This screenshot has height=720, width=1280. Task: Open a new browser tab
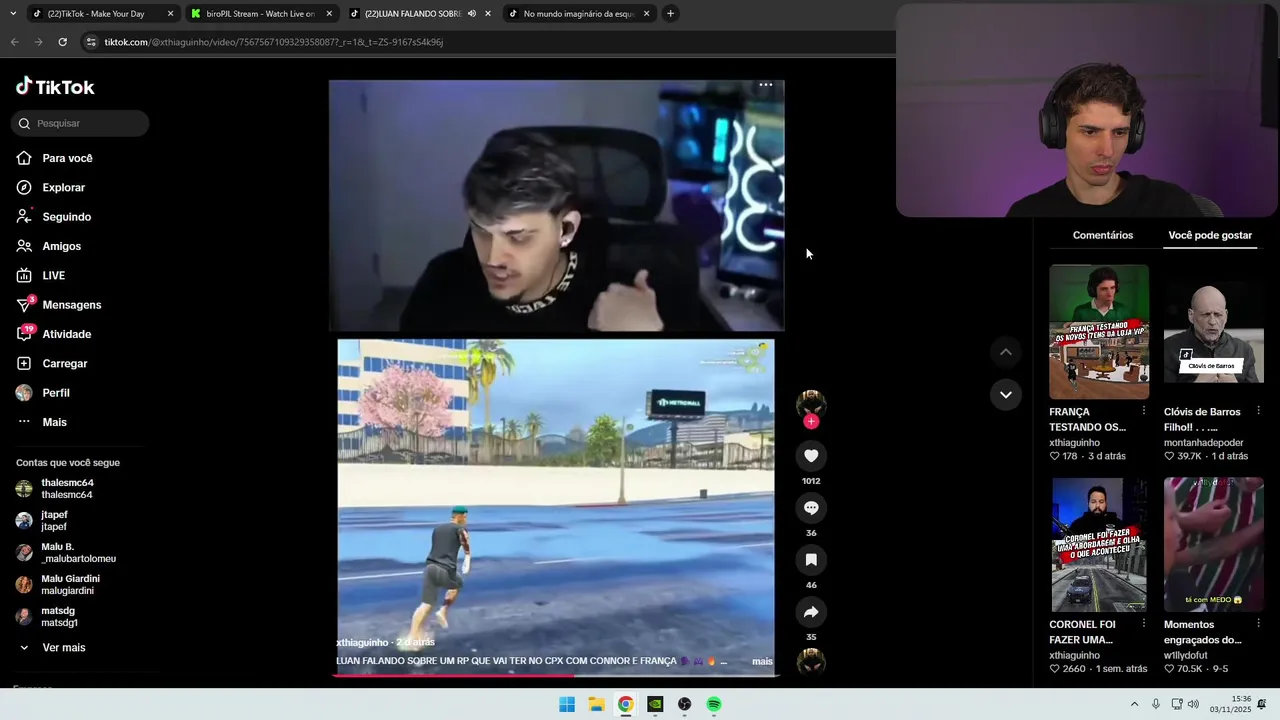coord(670,13)
